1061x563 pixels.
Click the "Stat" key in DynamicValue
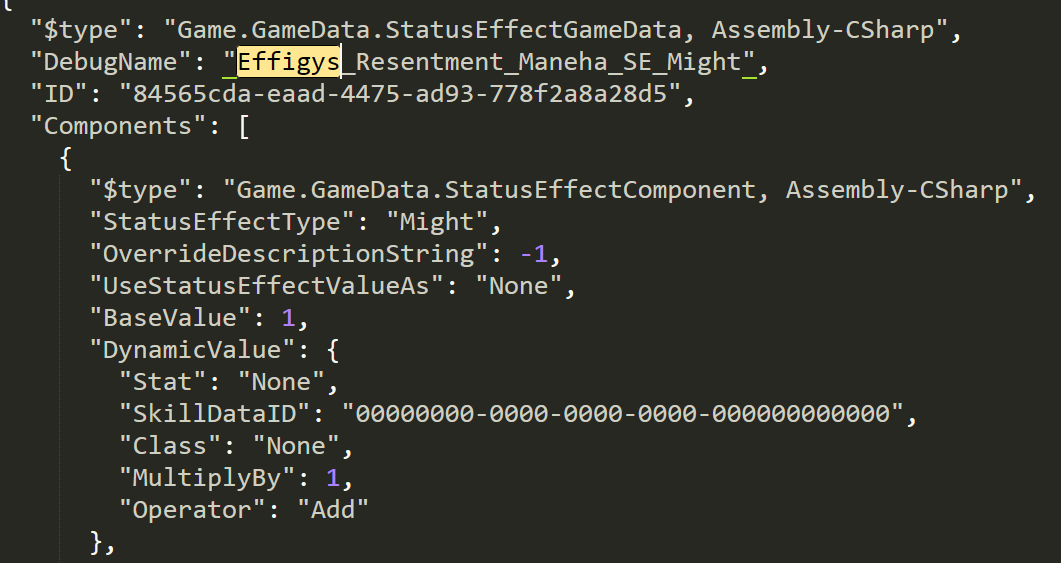pyautogui.click(x=162, y=382)
